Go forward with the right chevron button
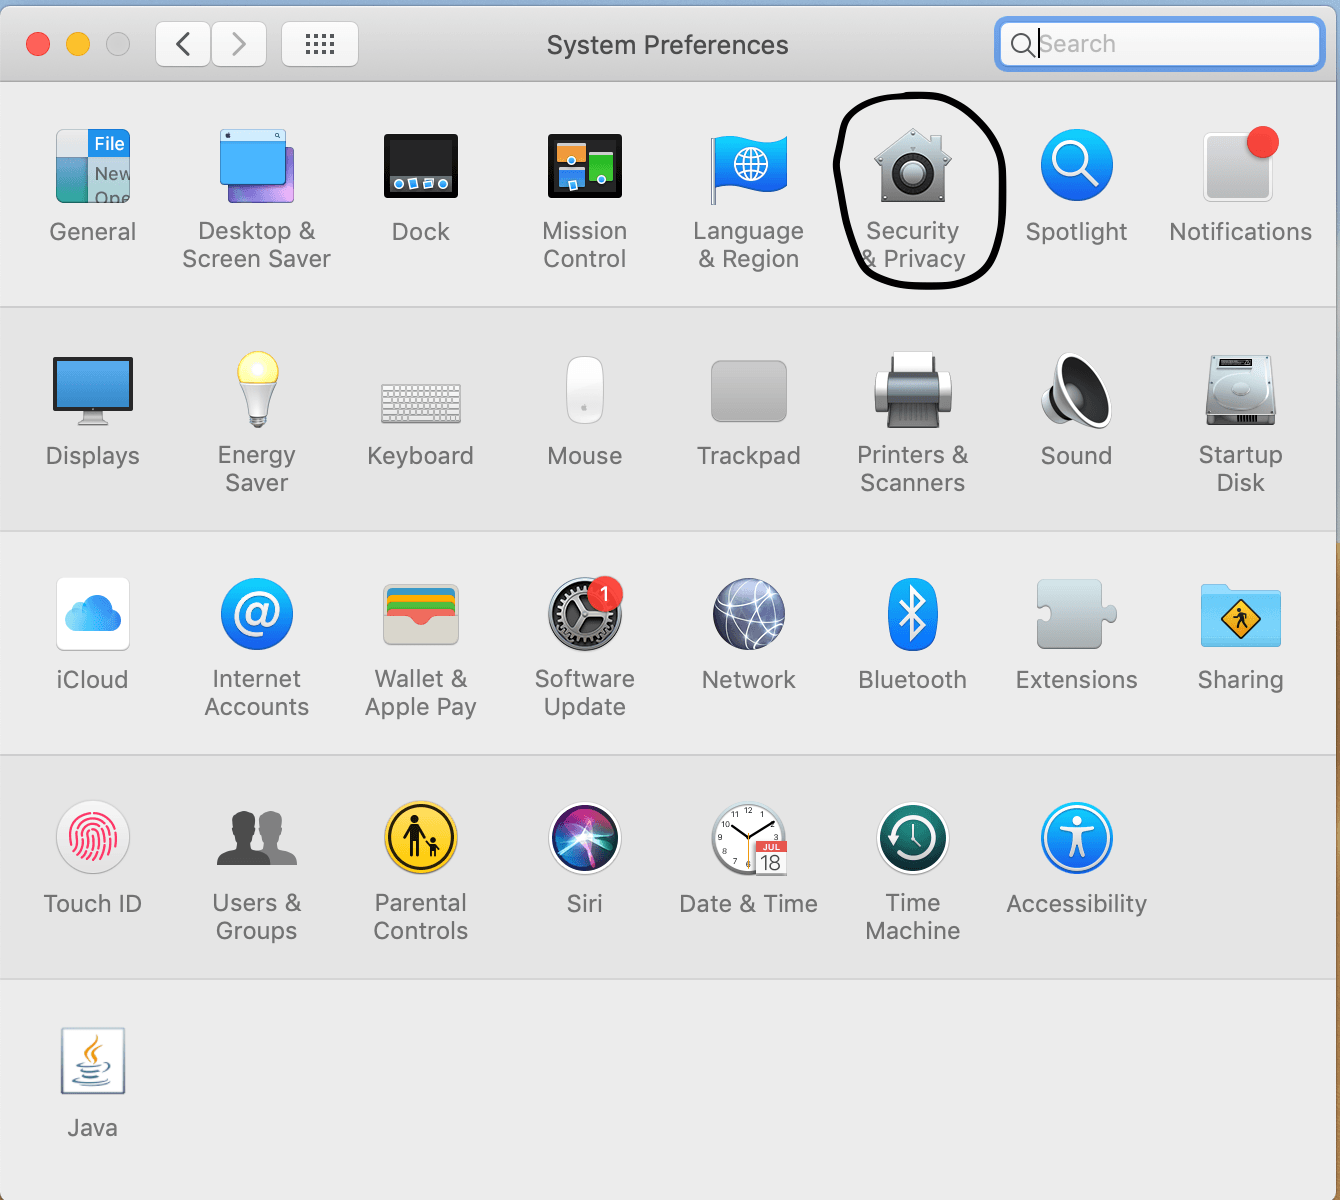Screen dimensions: 1340x1200 pyautogui.click(x=239, y=44)
